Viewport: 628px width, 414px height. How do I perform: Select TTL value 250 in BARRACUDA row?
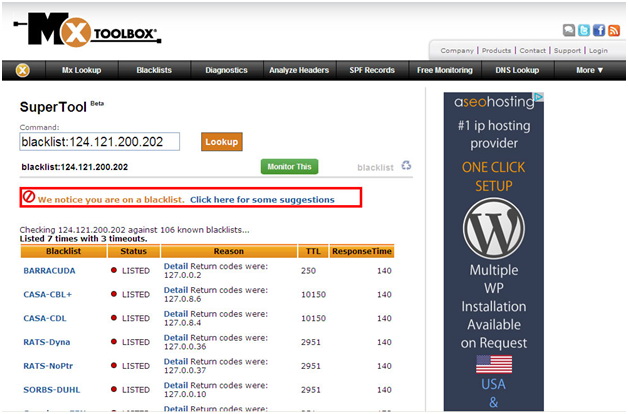coord(308,271)
